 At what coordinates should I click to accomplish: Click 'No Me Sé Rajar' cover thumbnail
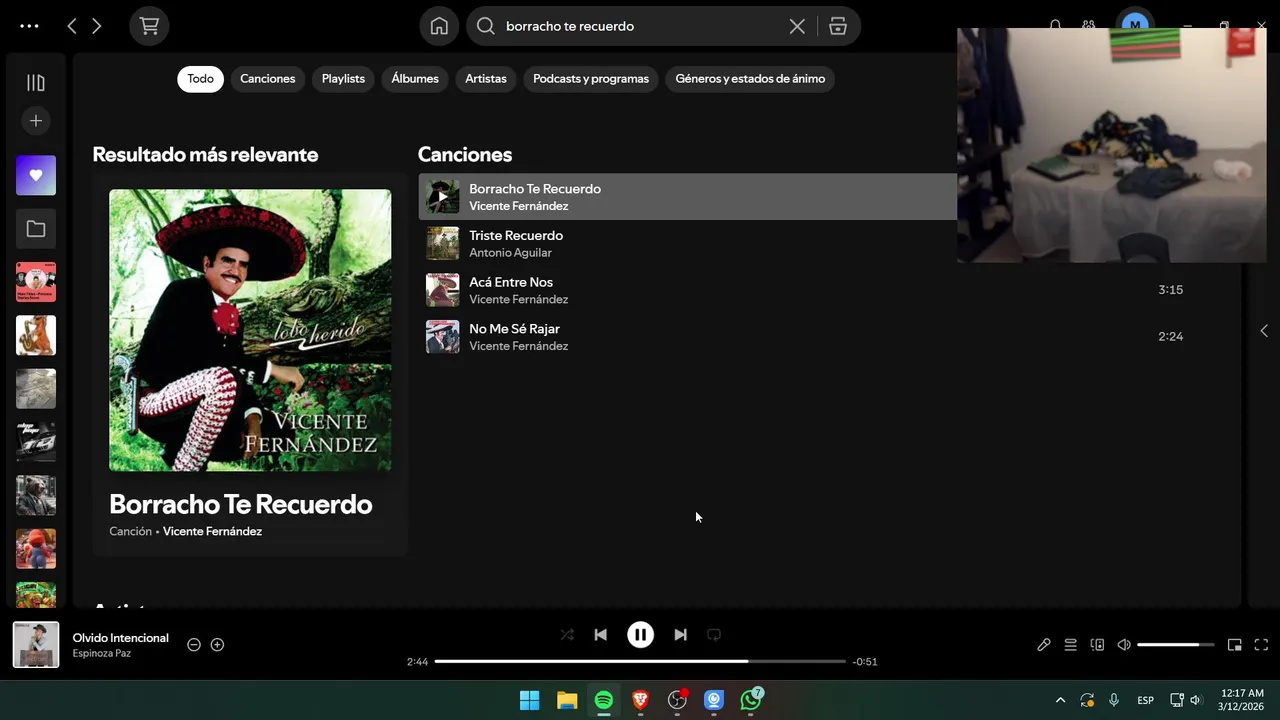click(x=443, y=337)
